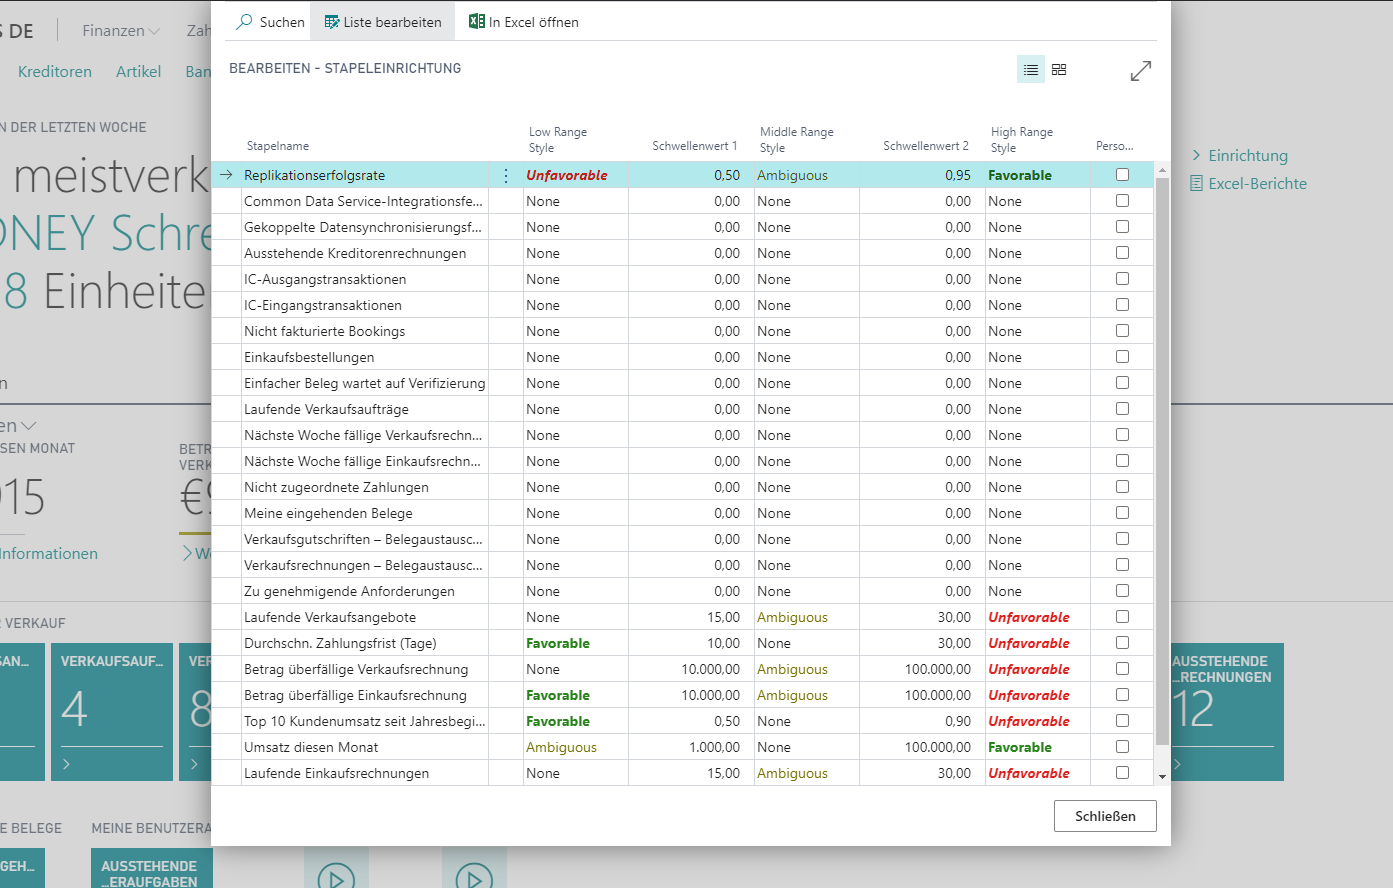Click Excel-Berichte icon in background page

(1197, 183)
